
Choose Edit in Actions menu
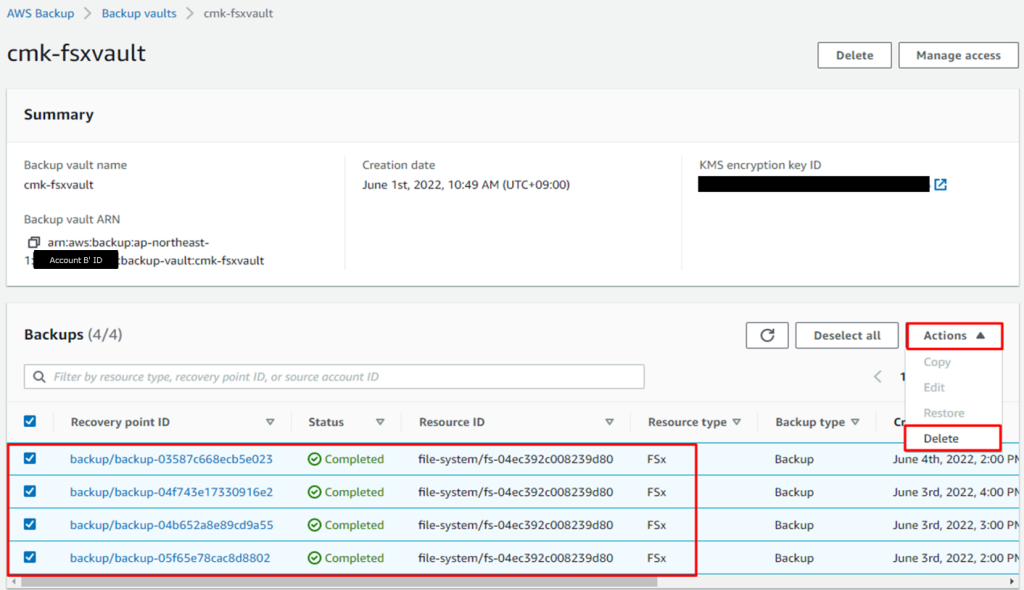[x=934, y=387]
